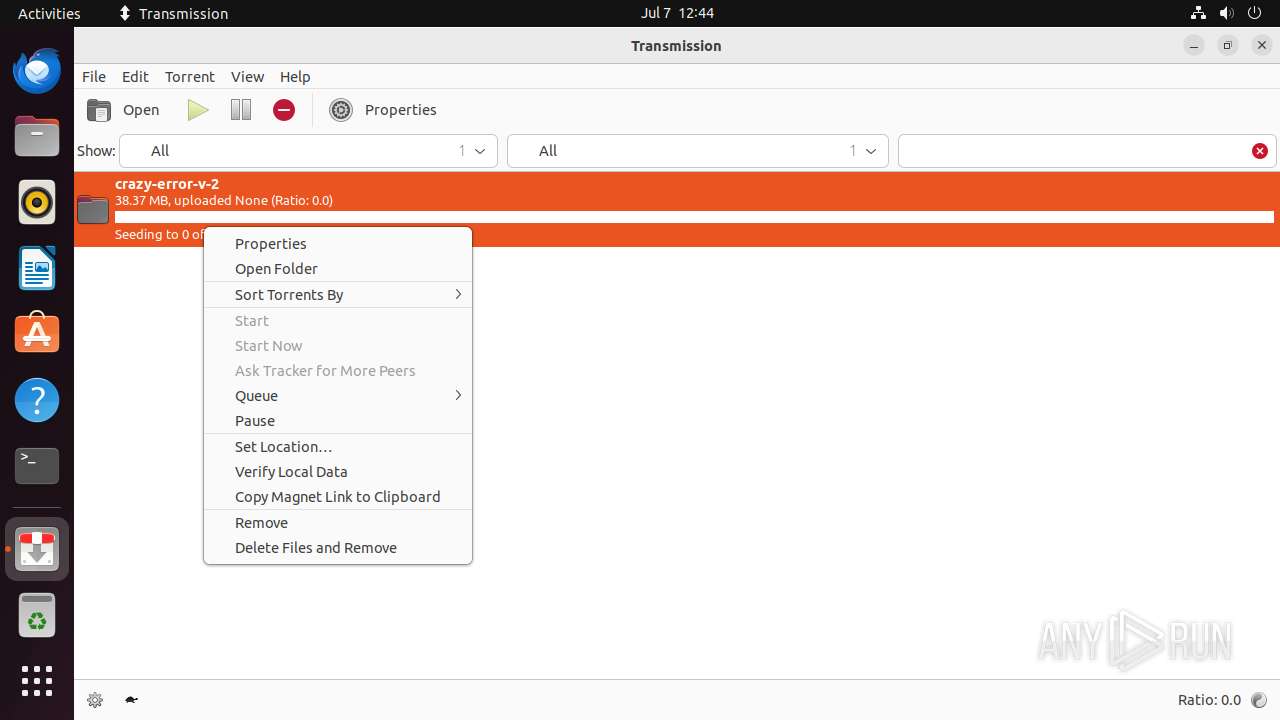The image size is (1280, 720).
Task: Choose Verify Local Data
Action: (338, 472)
